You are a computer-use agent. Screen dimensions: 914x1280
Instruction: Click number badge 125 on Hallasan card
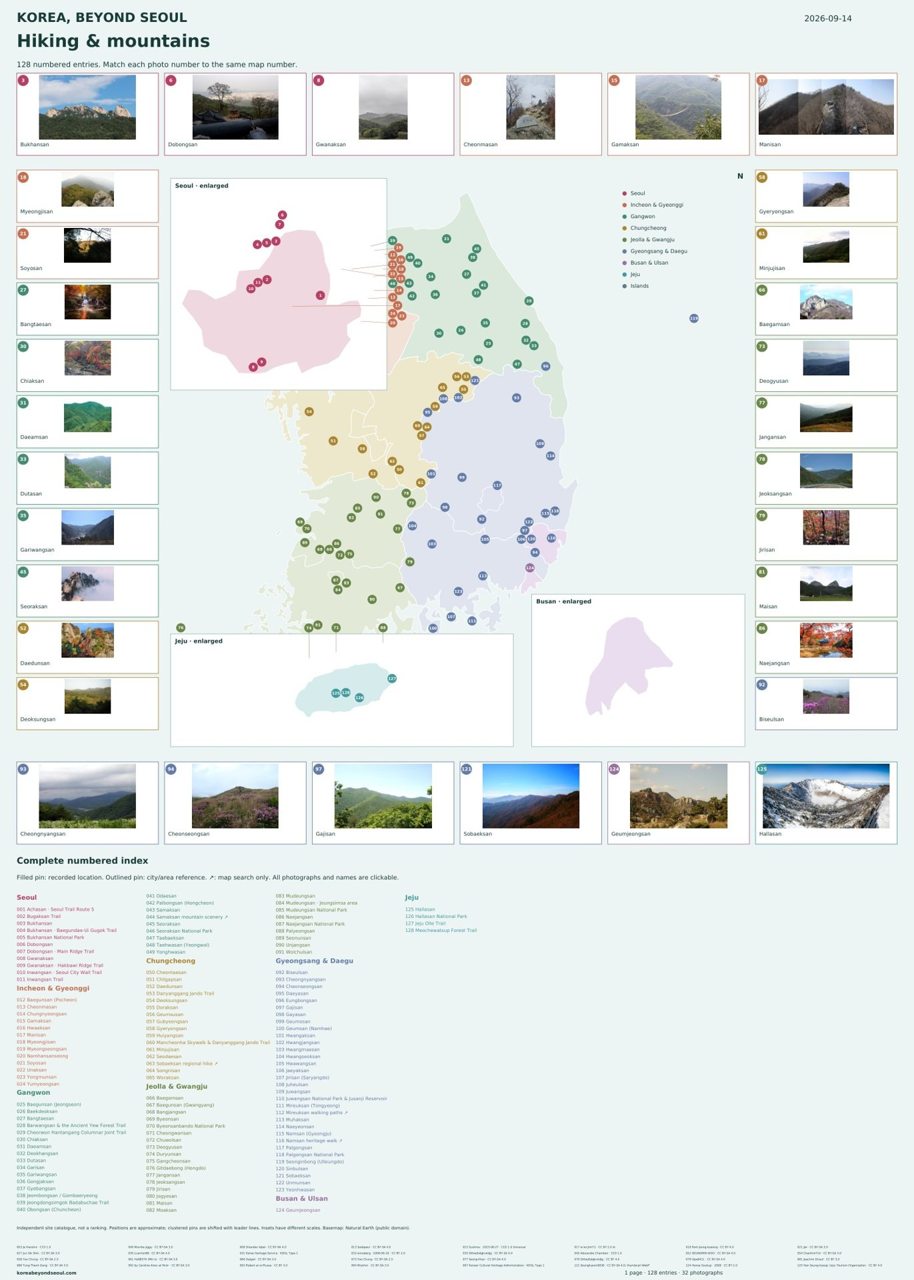(x=762, y=770)
